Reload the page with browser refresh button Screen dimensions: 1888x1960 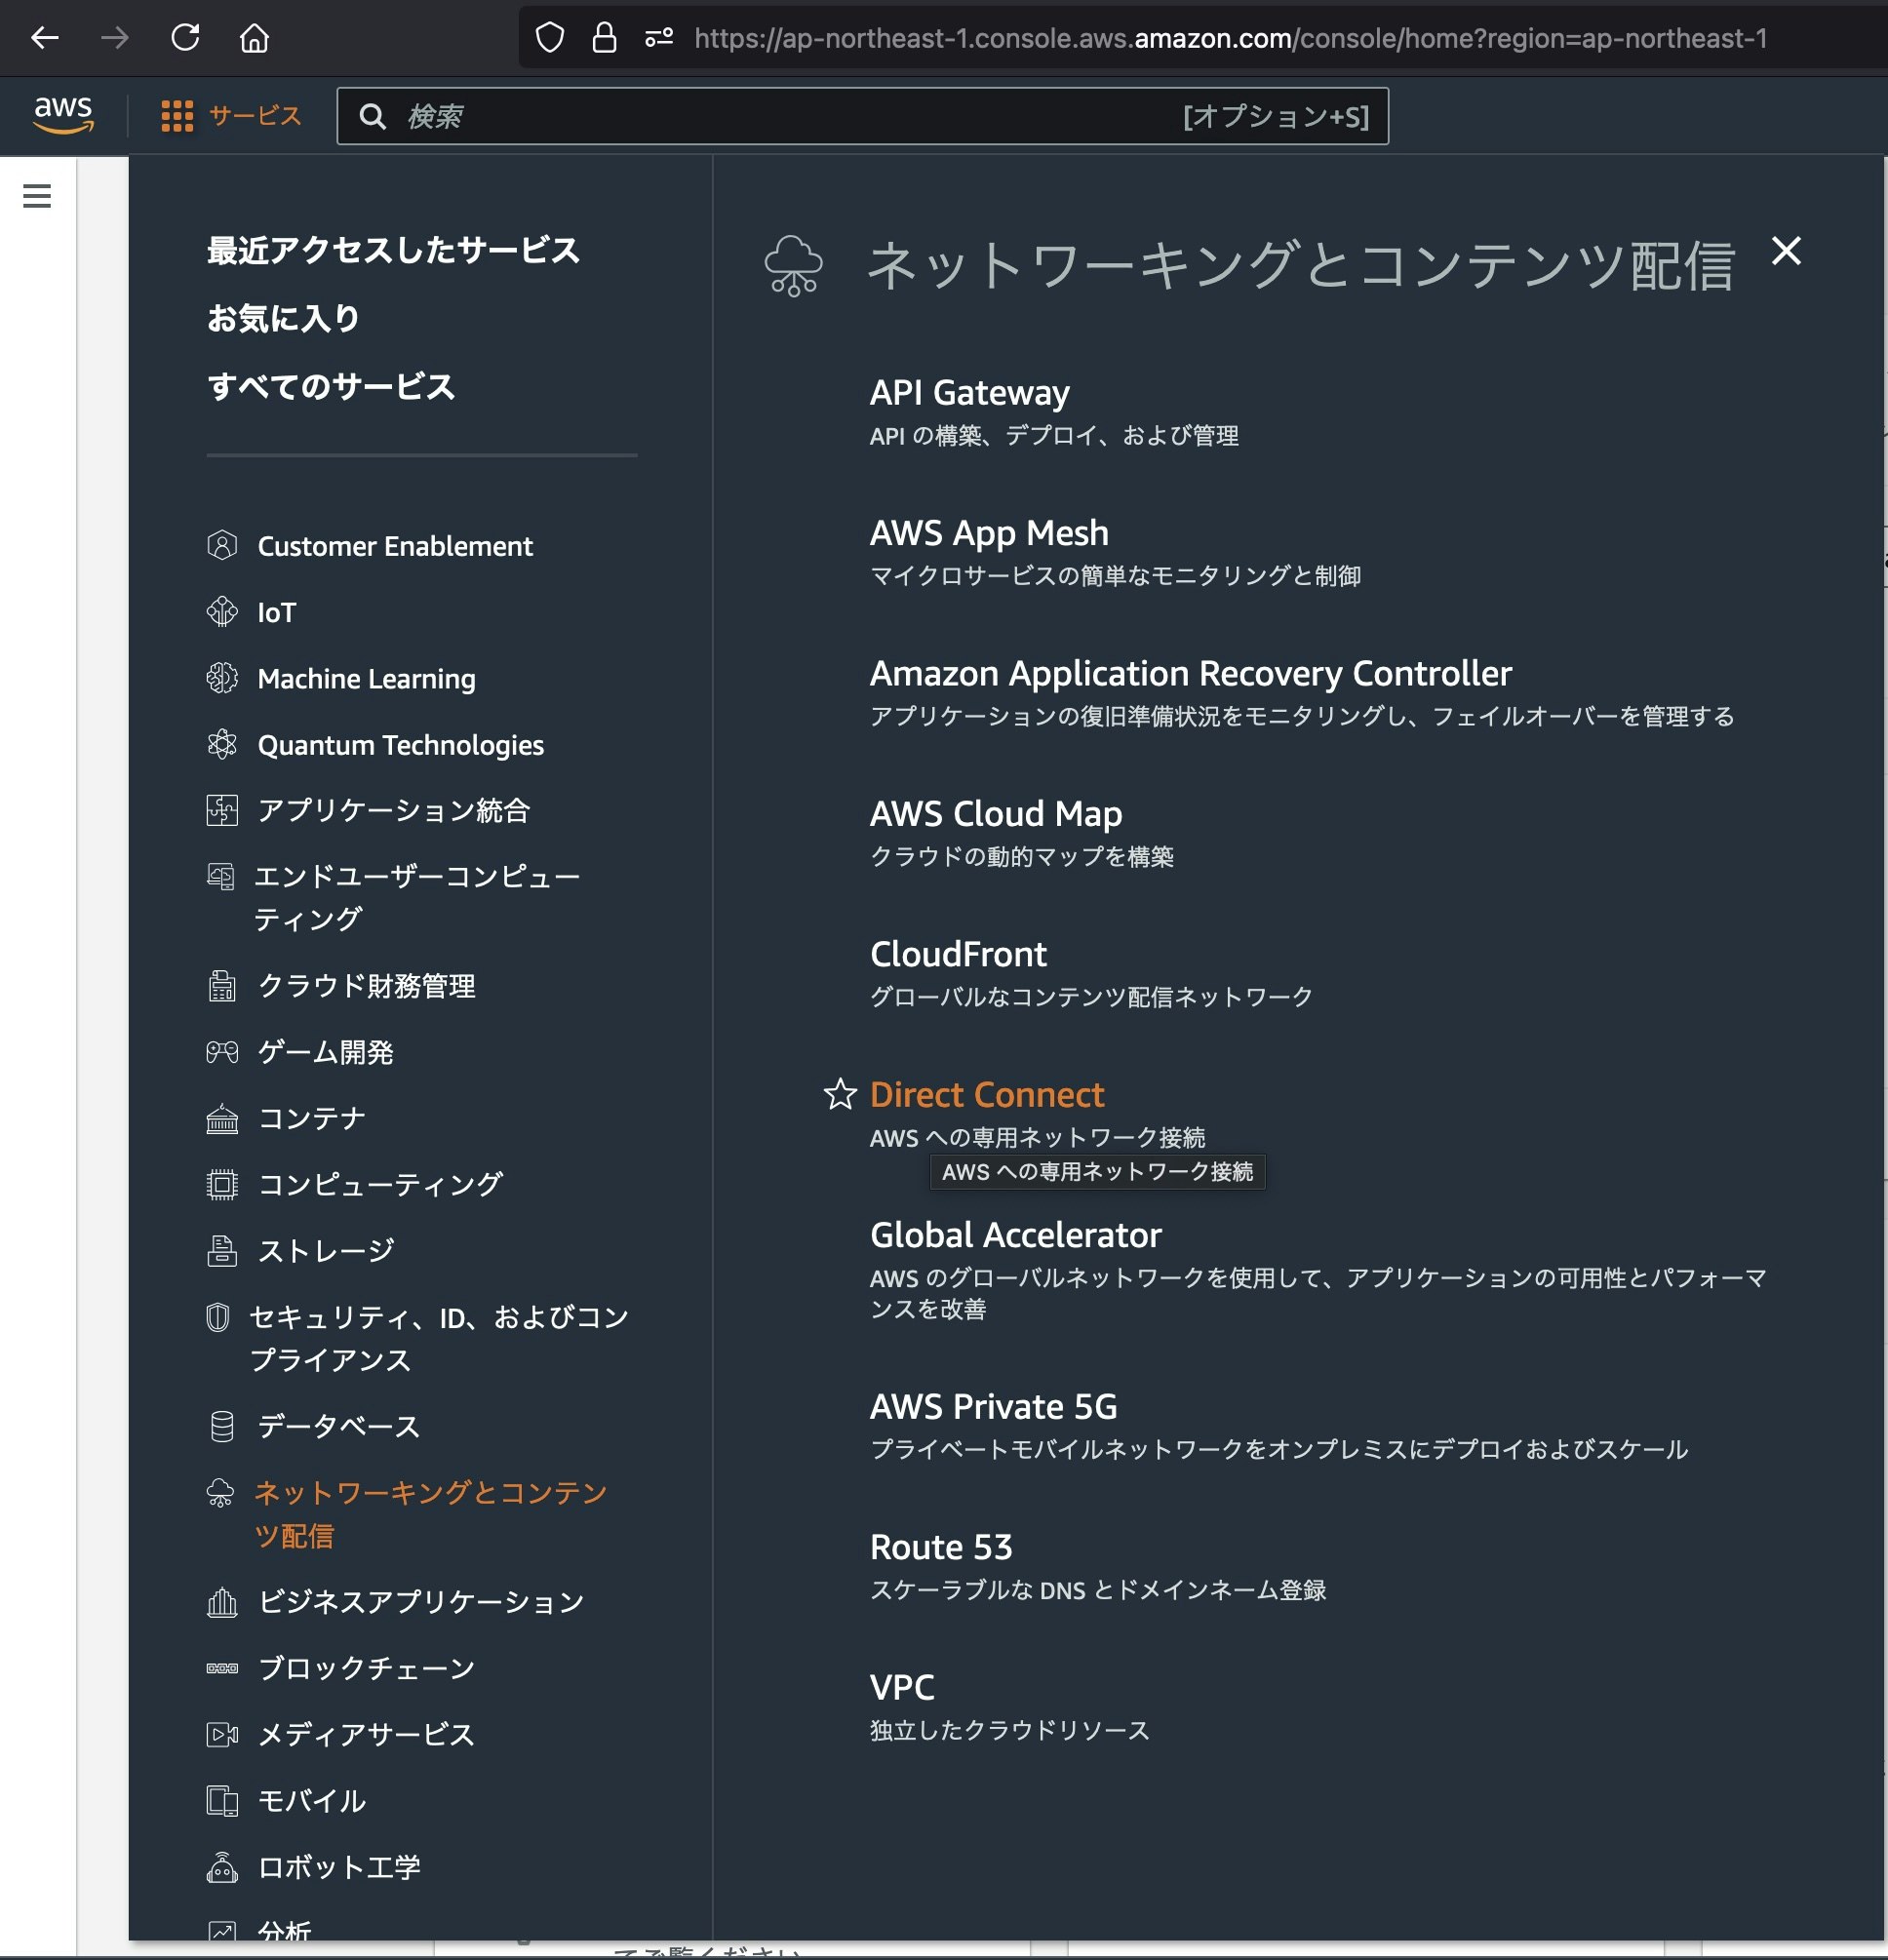(185, 38)
